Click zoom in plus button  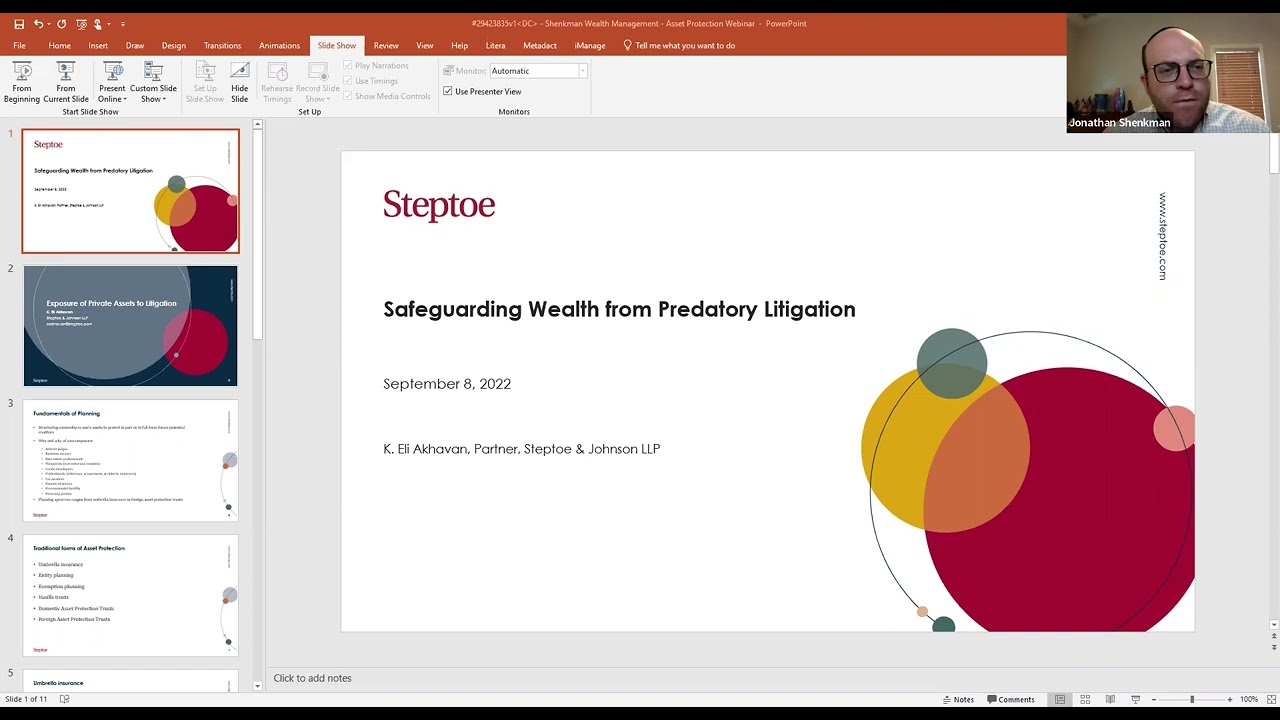[x=1230, y=699]
